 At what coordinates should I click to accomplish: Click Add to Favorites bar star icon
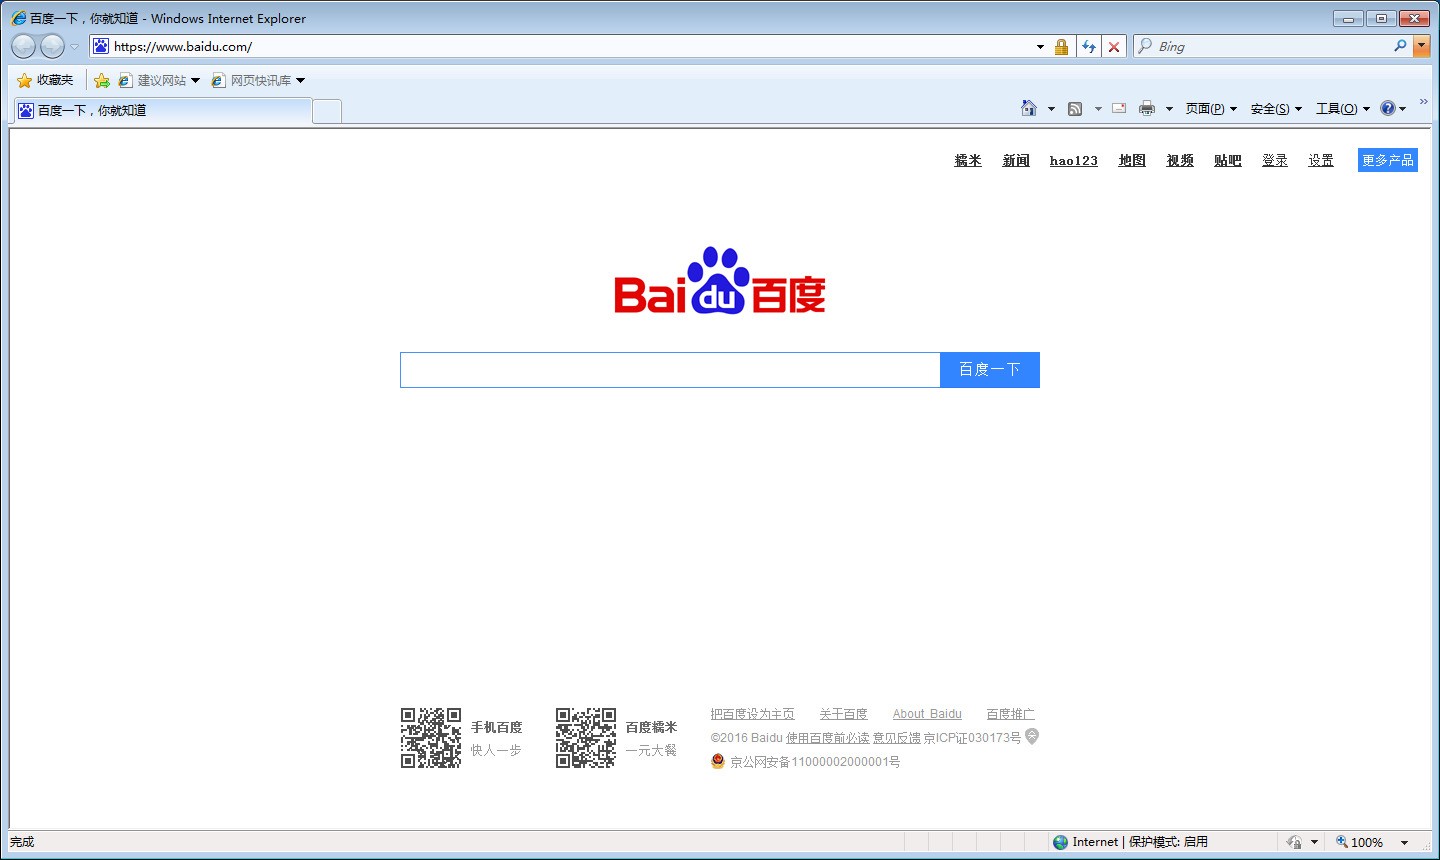(102, 80)
